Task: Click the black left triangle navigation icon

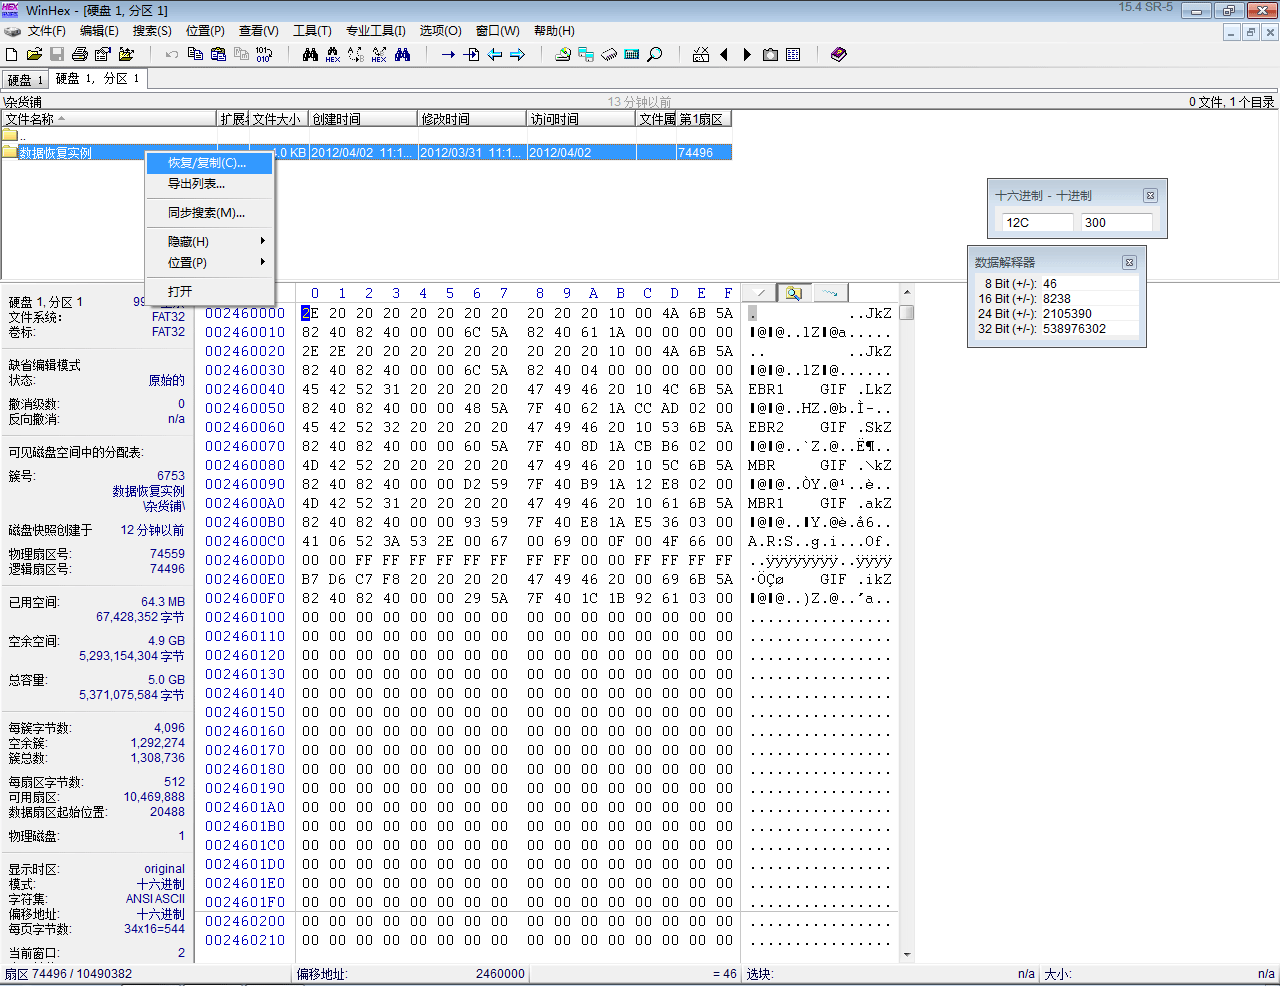Action: (x=724, y=54)
